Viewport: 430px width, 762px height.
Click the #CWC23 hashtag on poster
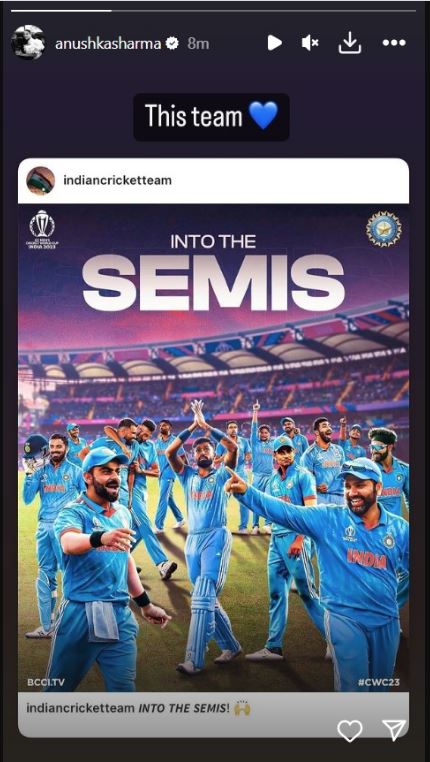(378, 682)
